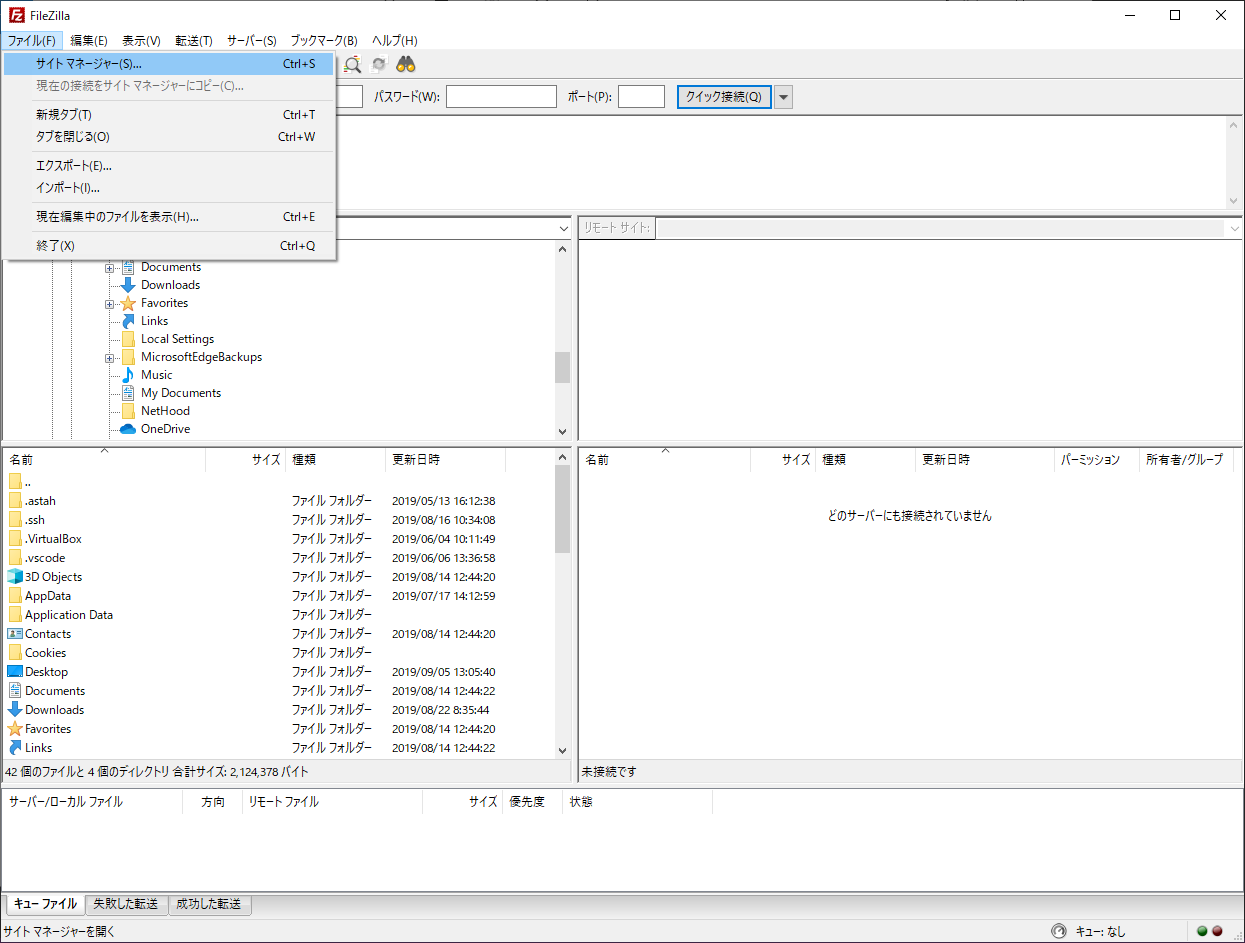
Task: Click the magnifier filename filter toolbar icon
Action: (353, 65)
